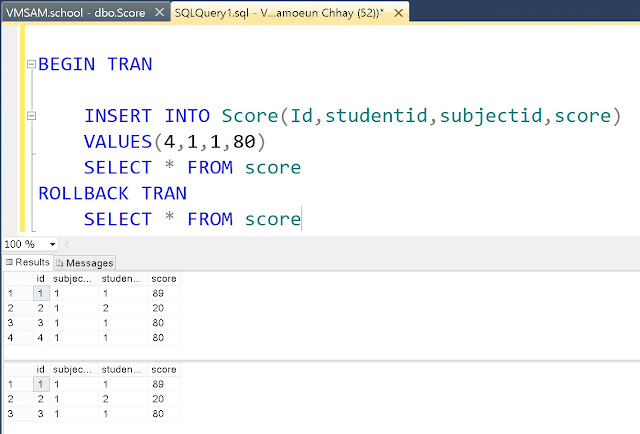Viewport: 640px width, 434px height.
Task: Close the VMSAM.school - dbo.Score tab
Action: click(160, 13)
